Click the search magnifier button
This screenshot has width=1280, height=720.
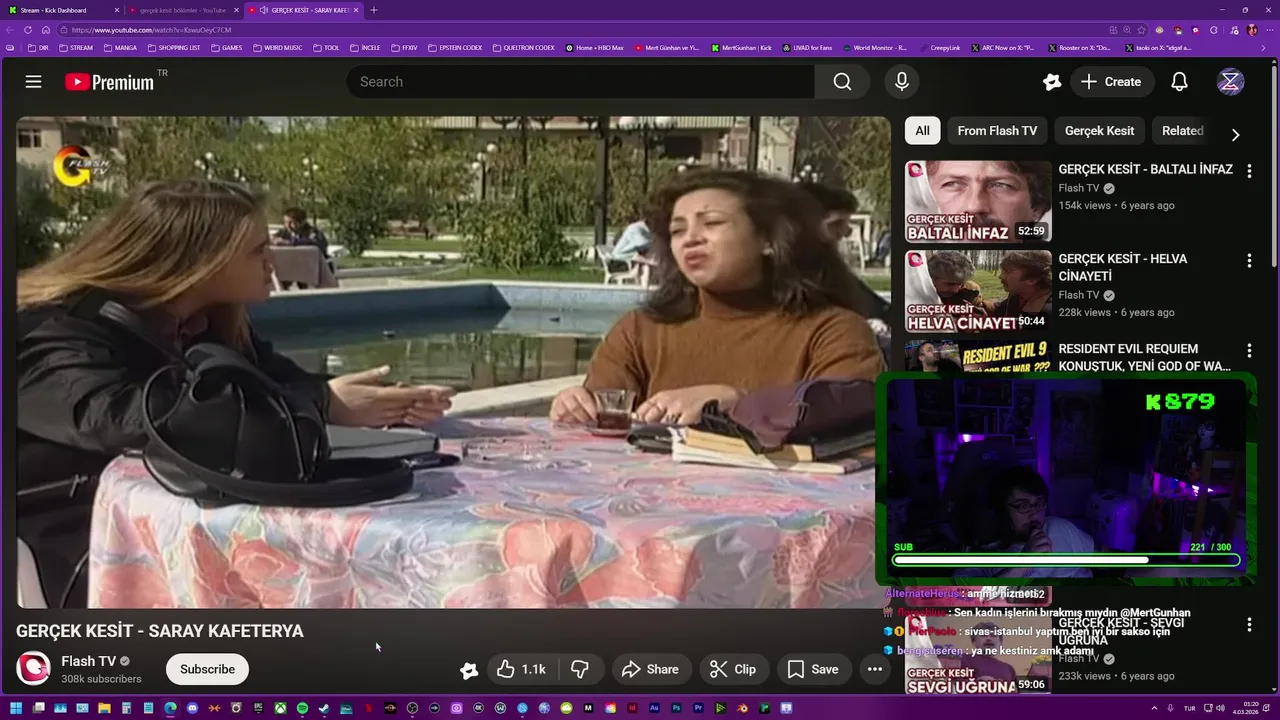842,82
